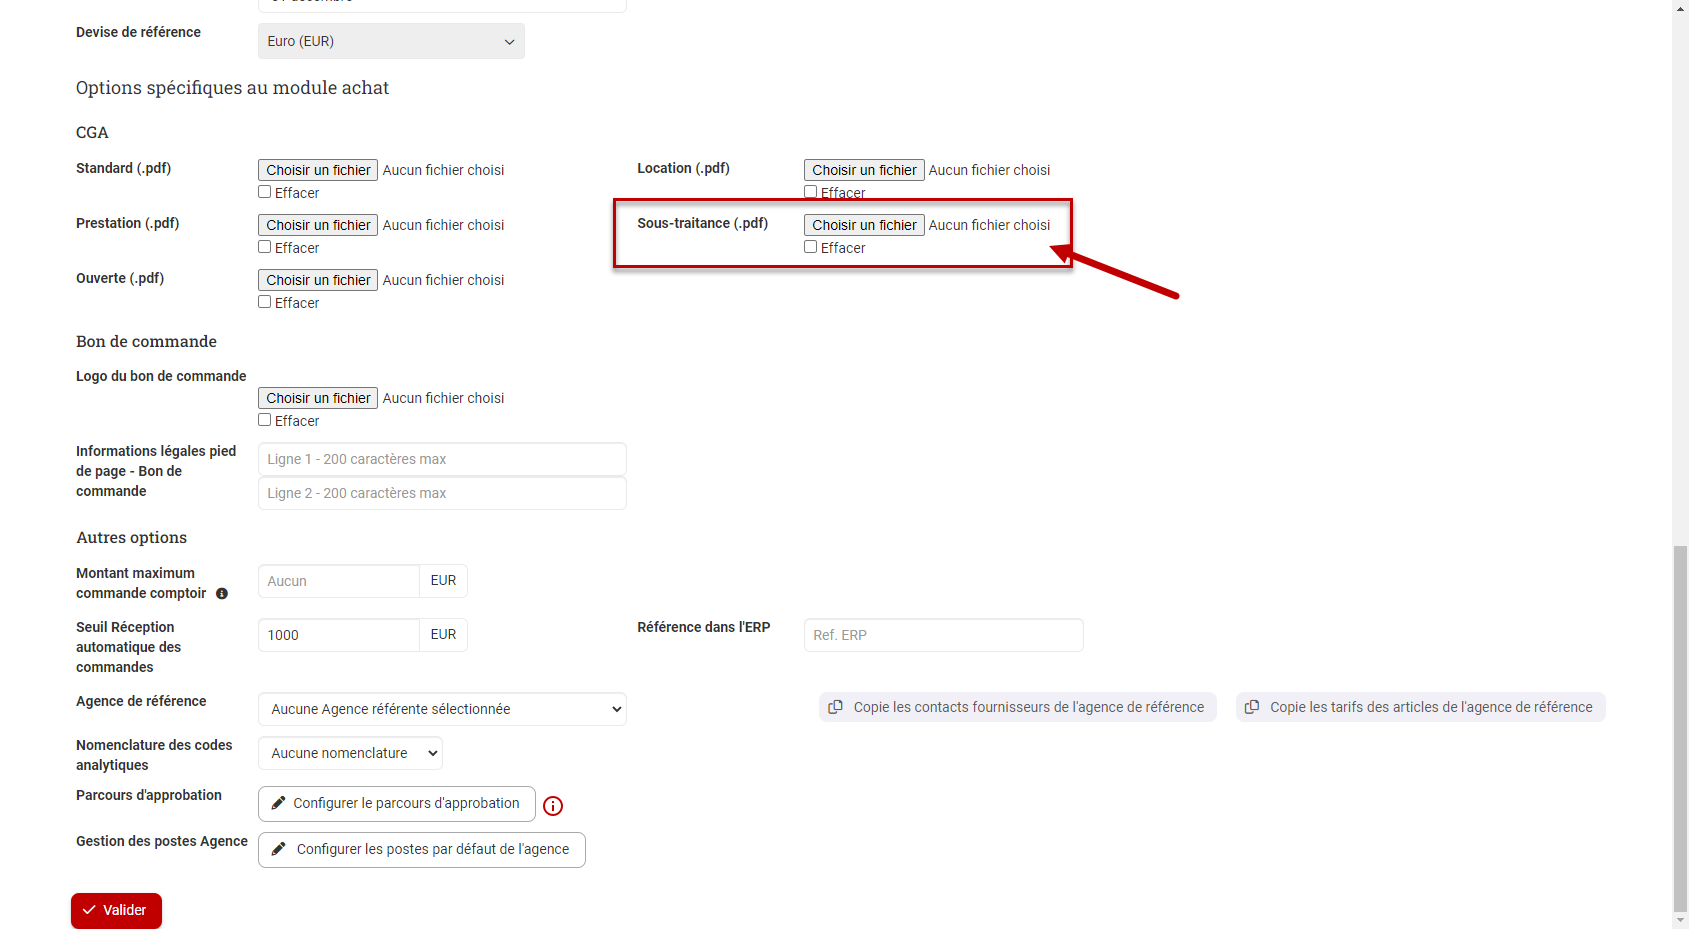Click the copy icon for supplier contacts

pos(836,707)
